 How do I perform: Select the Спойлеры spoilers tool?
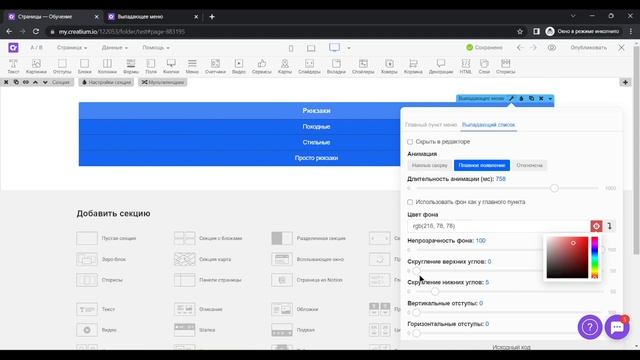[363, 66]
